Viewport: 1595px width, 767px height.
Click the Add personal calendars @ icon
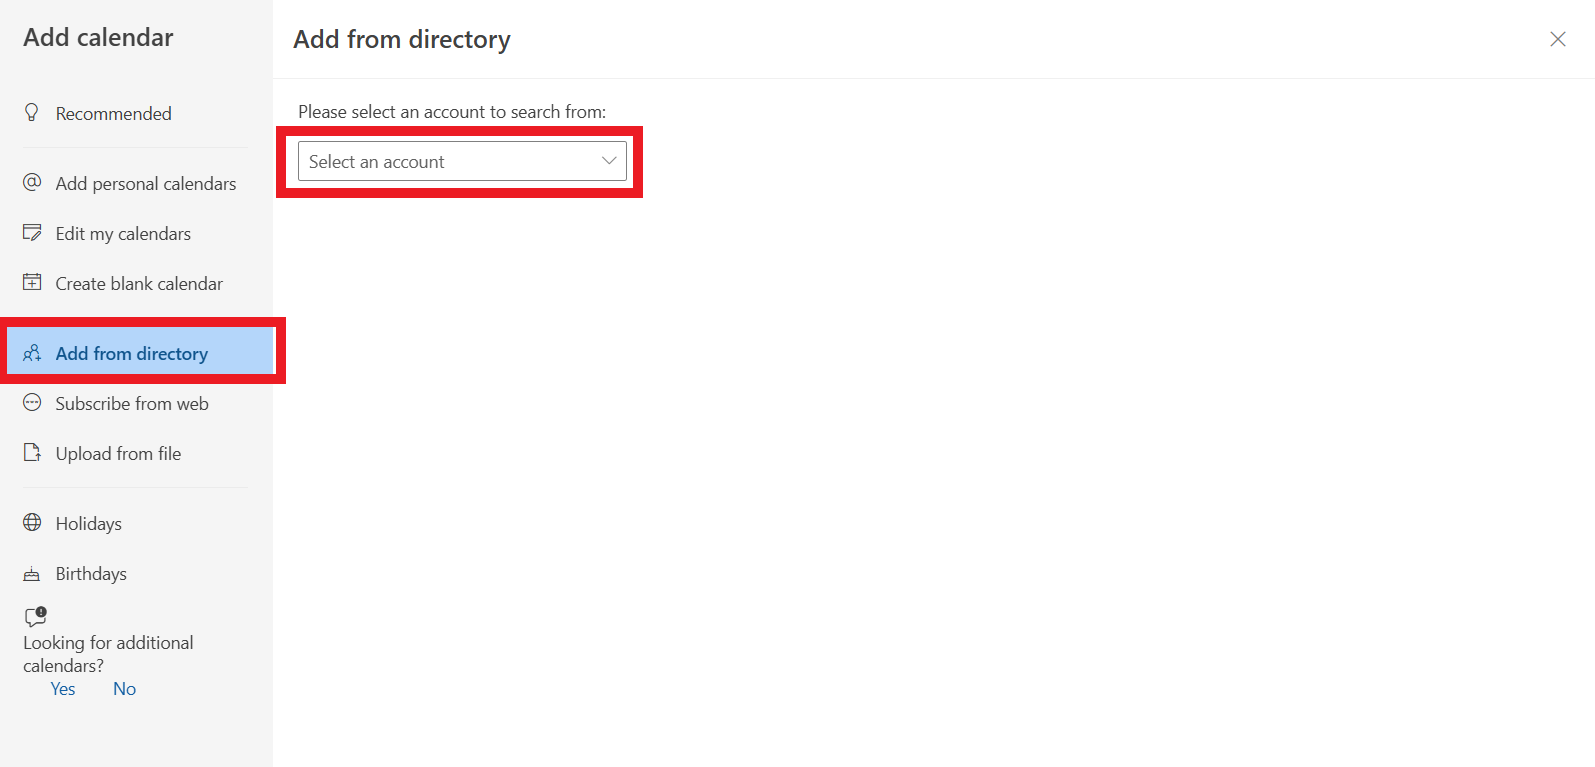(x=32, y=182)
